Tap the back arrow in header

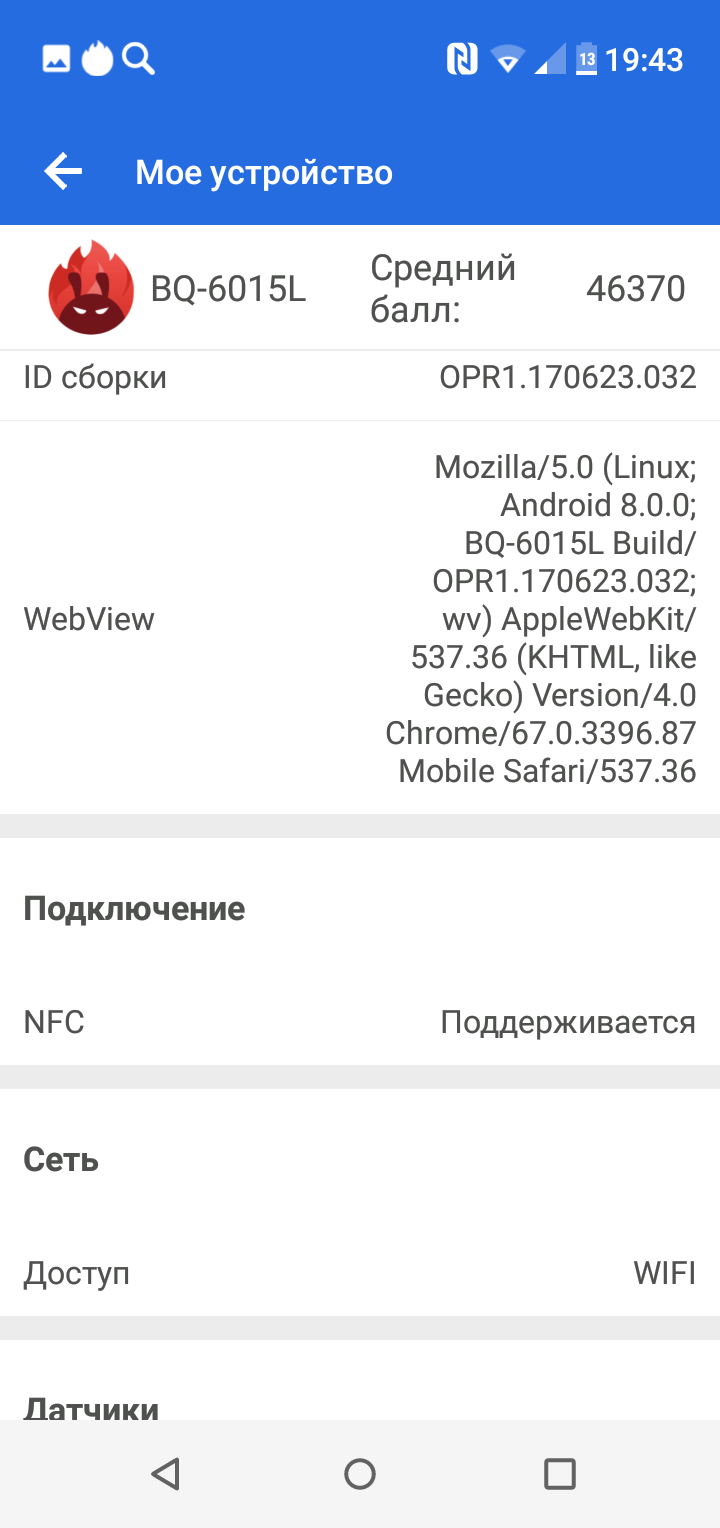pos(63,172)
